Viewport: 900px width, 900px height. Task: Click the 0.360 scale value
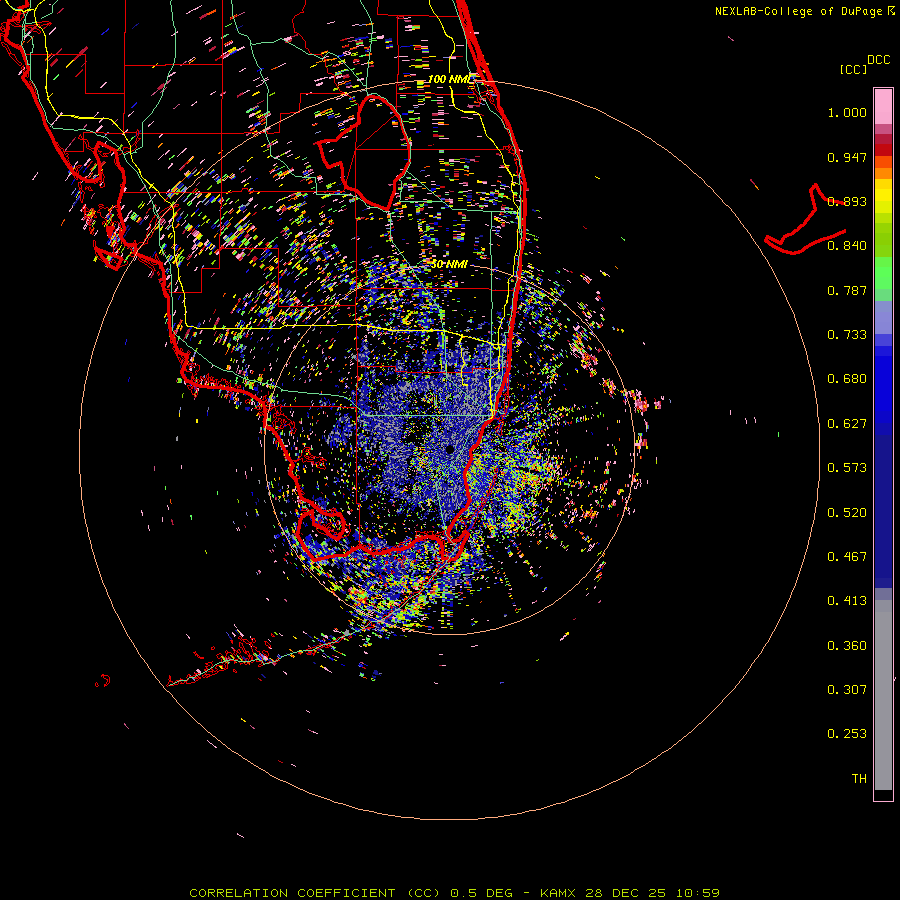[847, 646]
